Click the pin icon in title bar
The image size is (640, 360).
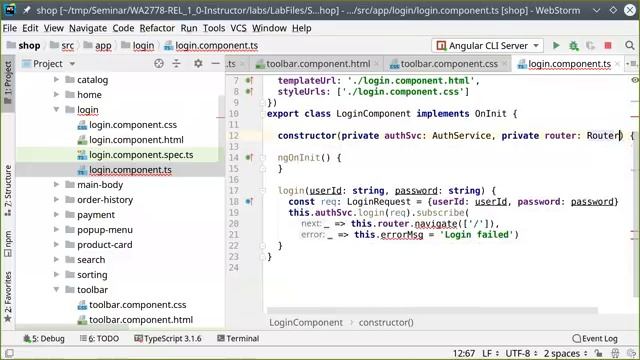pos(27,10)
